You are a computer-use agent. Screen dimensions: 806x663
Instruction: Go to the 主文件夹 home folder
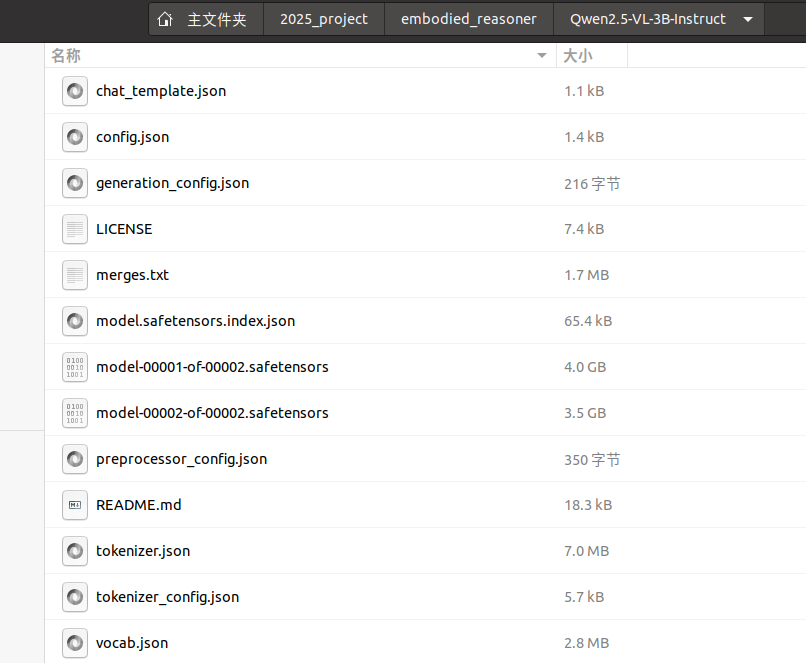(x=206, y=20)
